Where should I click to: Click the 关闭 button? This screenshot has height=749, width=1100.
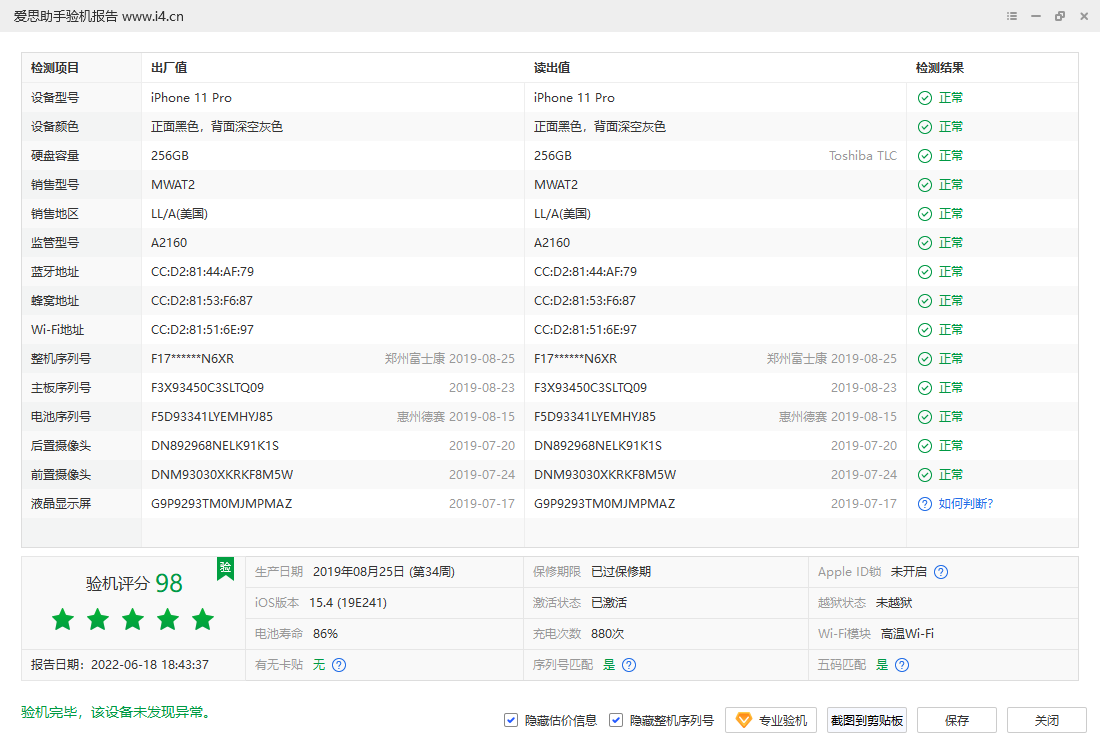click(1047, 720)
